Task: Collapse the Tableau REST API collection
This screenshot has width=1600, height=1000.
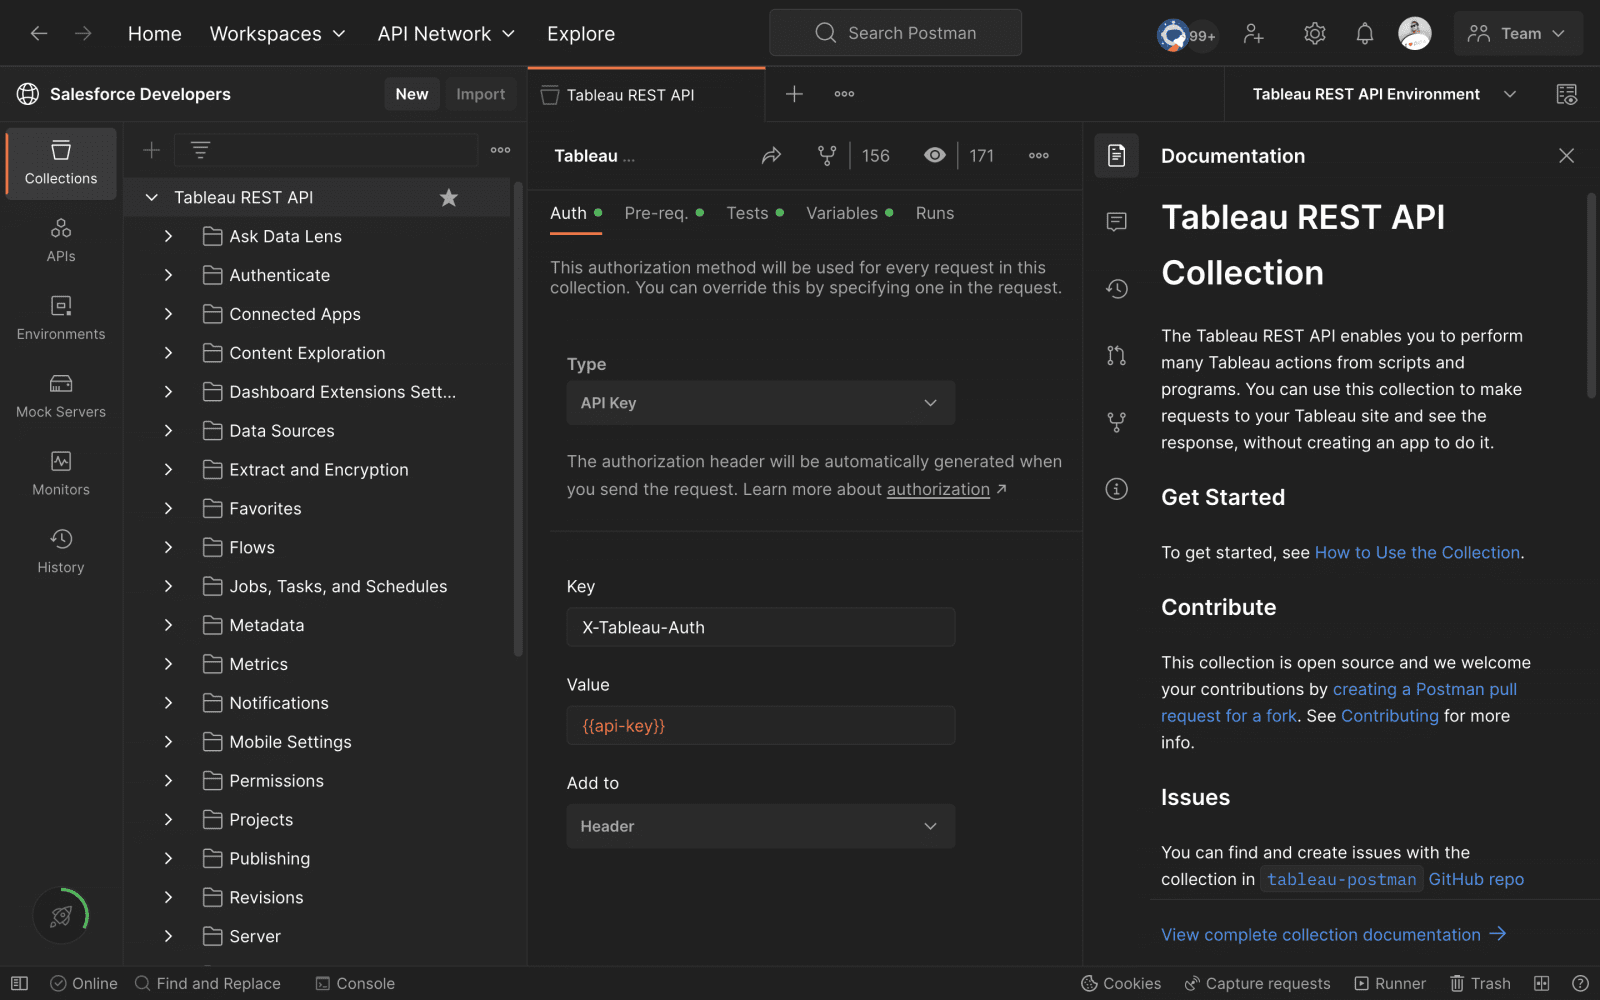Action: point(152,197)
